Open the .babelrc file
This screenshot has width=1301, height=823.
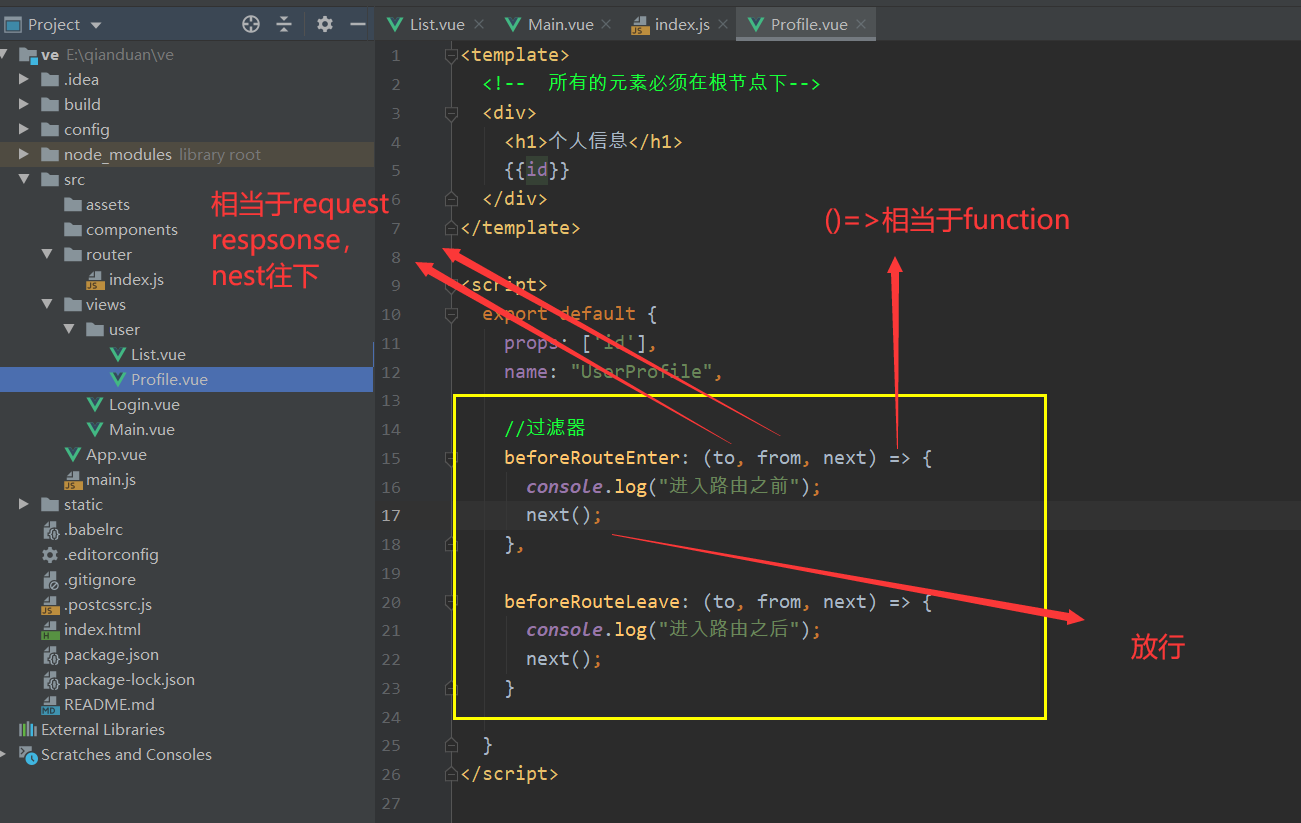tap(93, 530)
